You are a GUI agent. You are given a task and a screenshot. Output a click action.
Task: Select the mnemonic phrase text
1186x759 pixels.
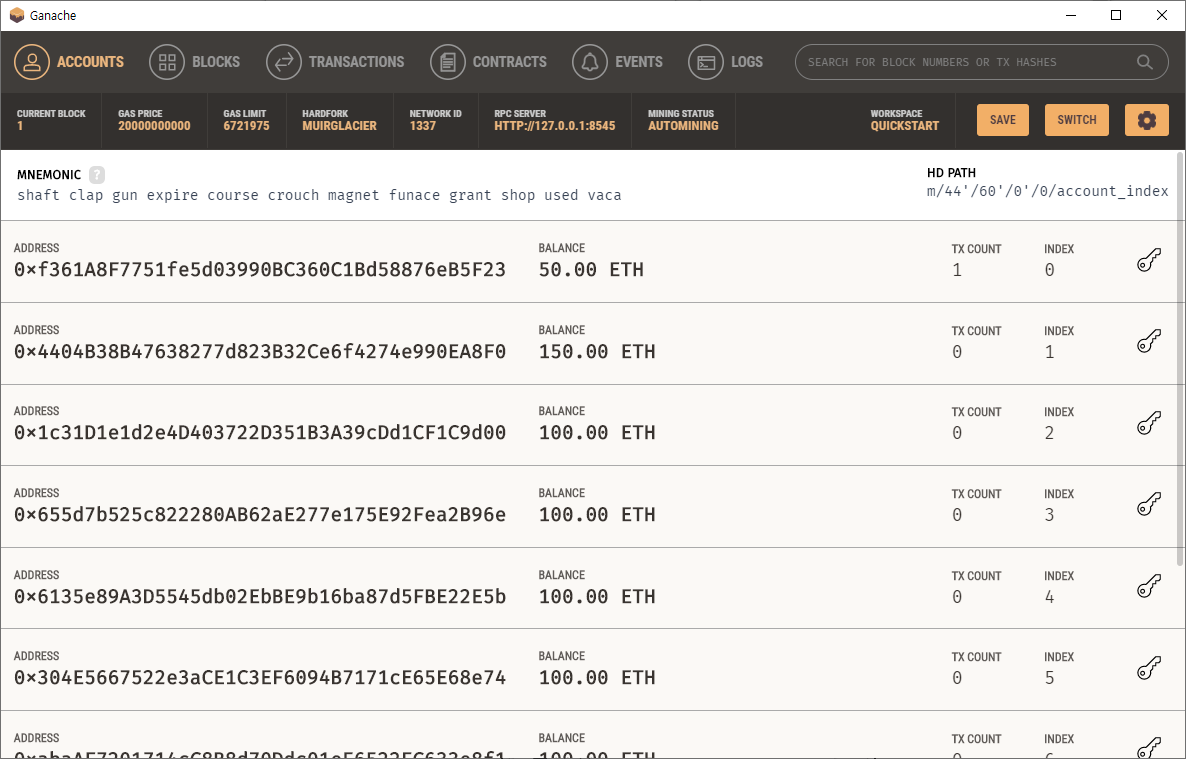point(319,195)
